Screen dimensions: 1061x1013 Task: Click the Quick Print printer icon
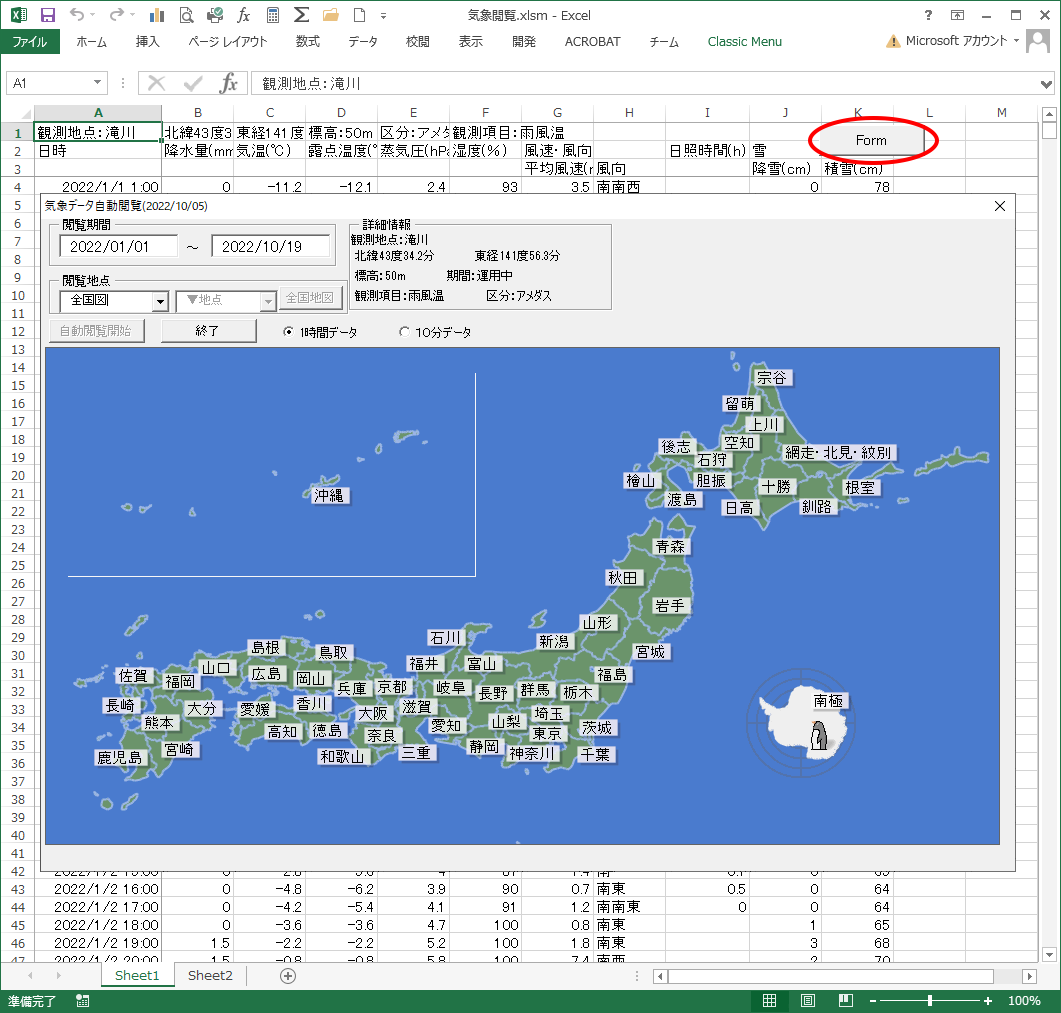[x=214, y=15]
